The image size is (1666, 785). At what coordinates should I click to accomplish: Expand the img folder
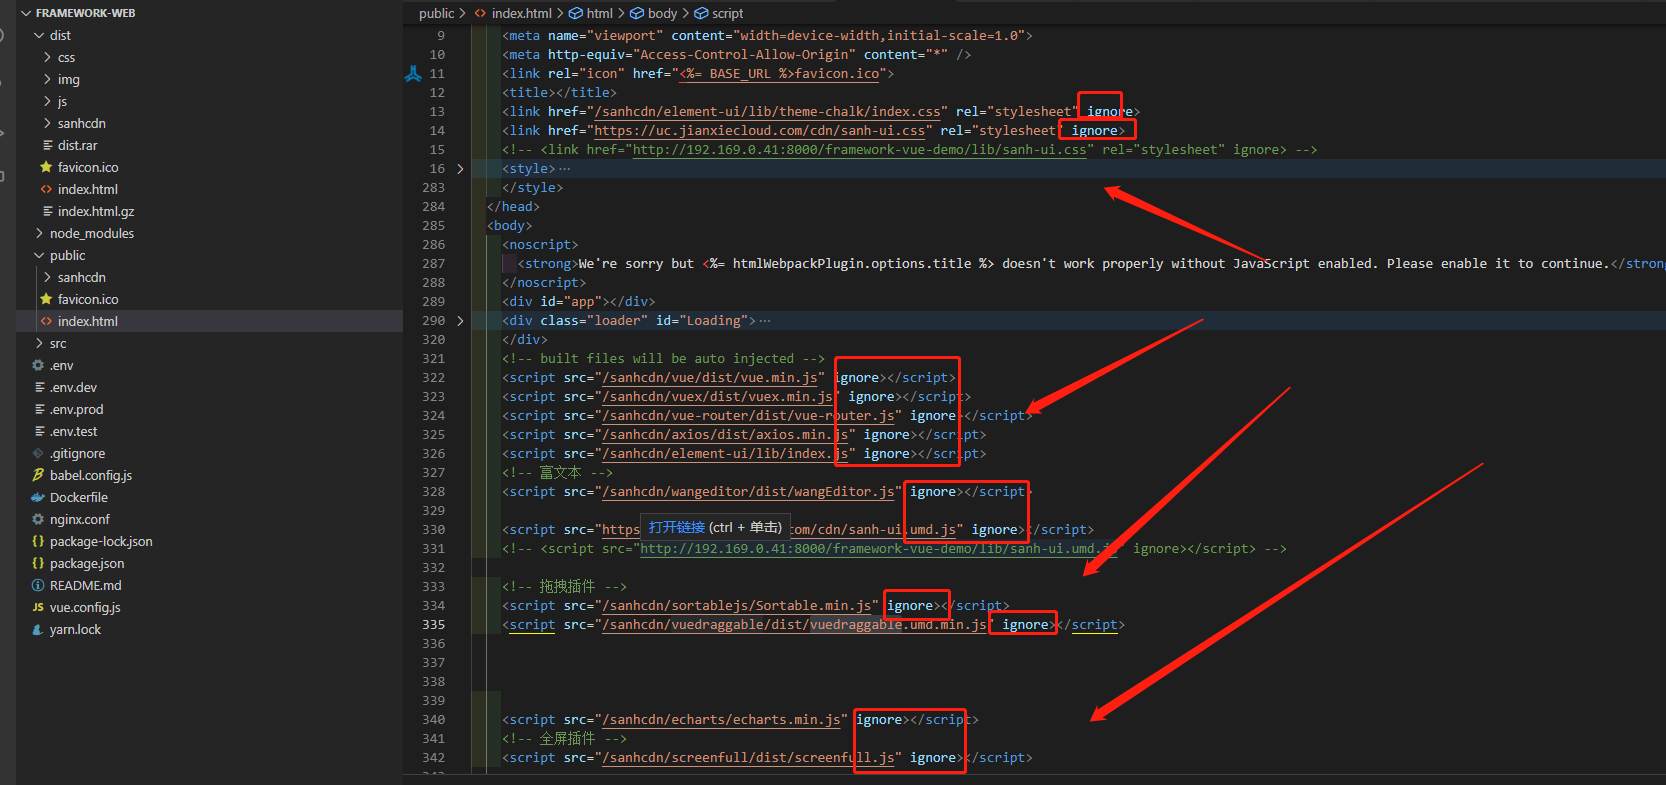47,80
